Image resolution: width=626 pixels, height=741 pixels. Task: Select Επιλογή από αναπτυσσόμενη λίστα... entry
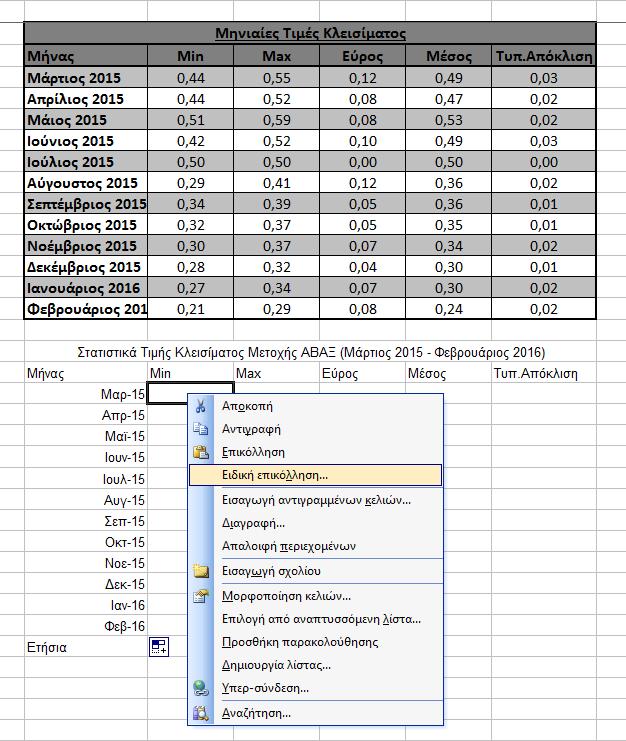click(x=315, y=619)
